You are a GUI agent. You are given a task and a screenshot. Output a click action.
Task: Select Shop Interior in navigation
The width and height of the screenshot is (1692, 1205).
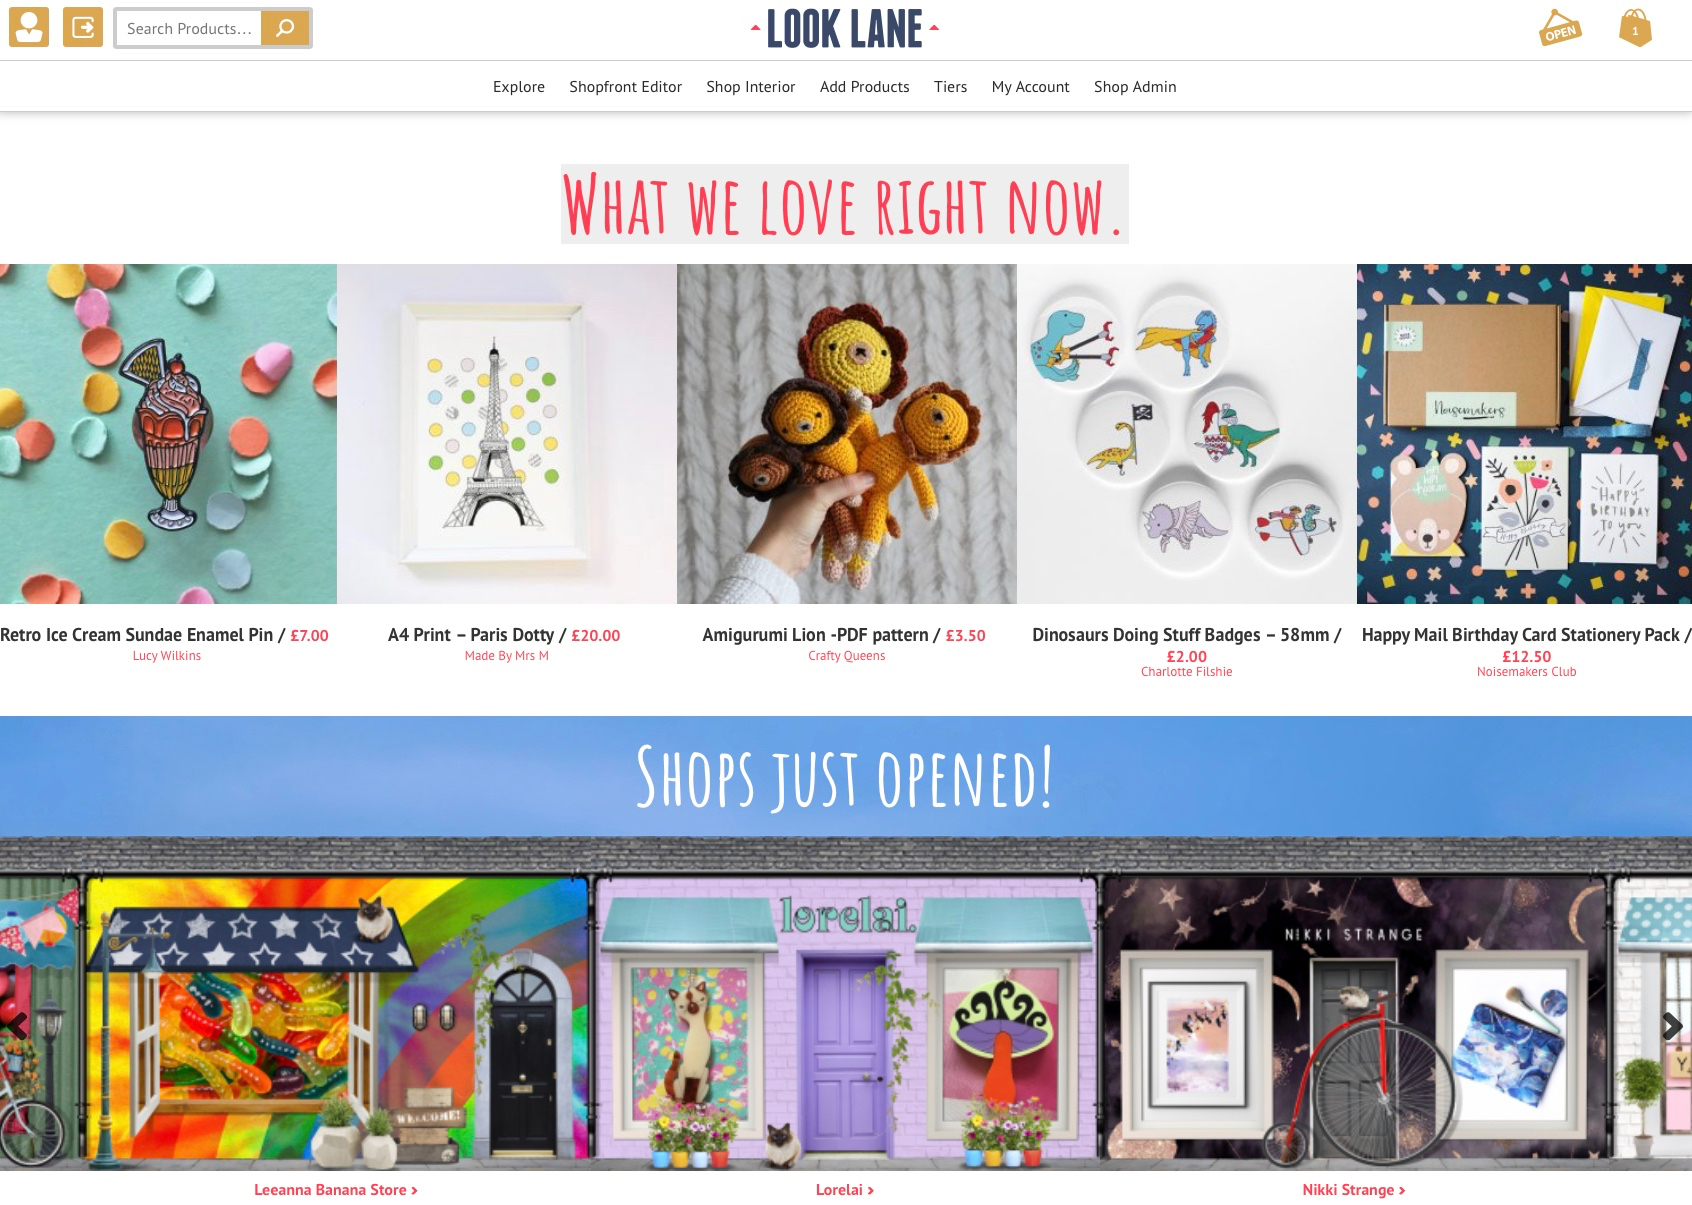[751, 87]
